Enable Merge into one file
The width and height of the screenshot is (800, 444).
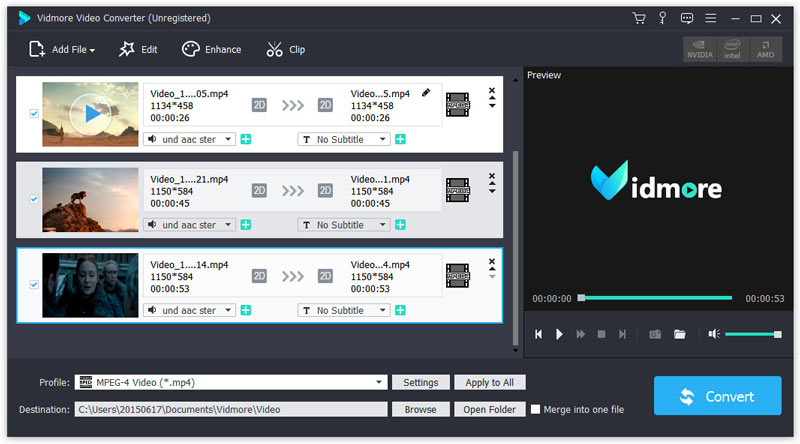tap(537, 409)
